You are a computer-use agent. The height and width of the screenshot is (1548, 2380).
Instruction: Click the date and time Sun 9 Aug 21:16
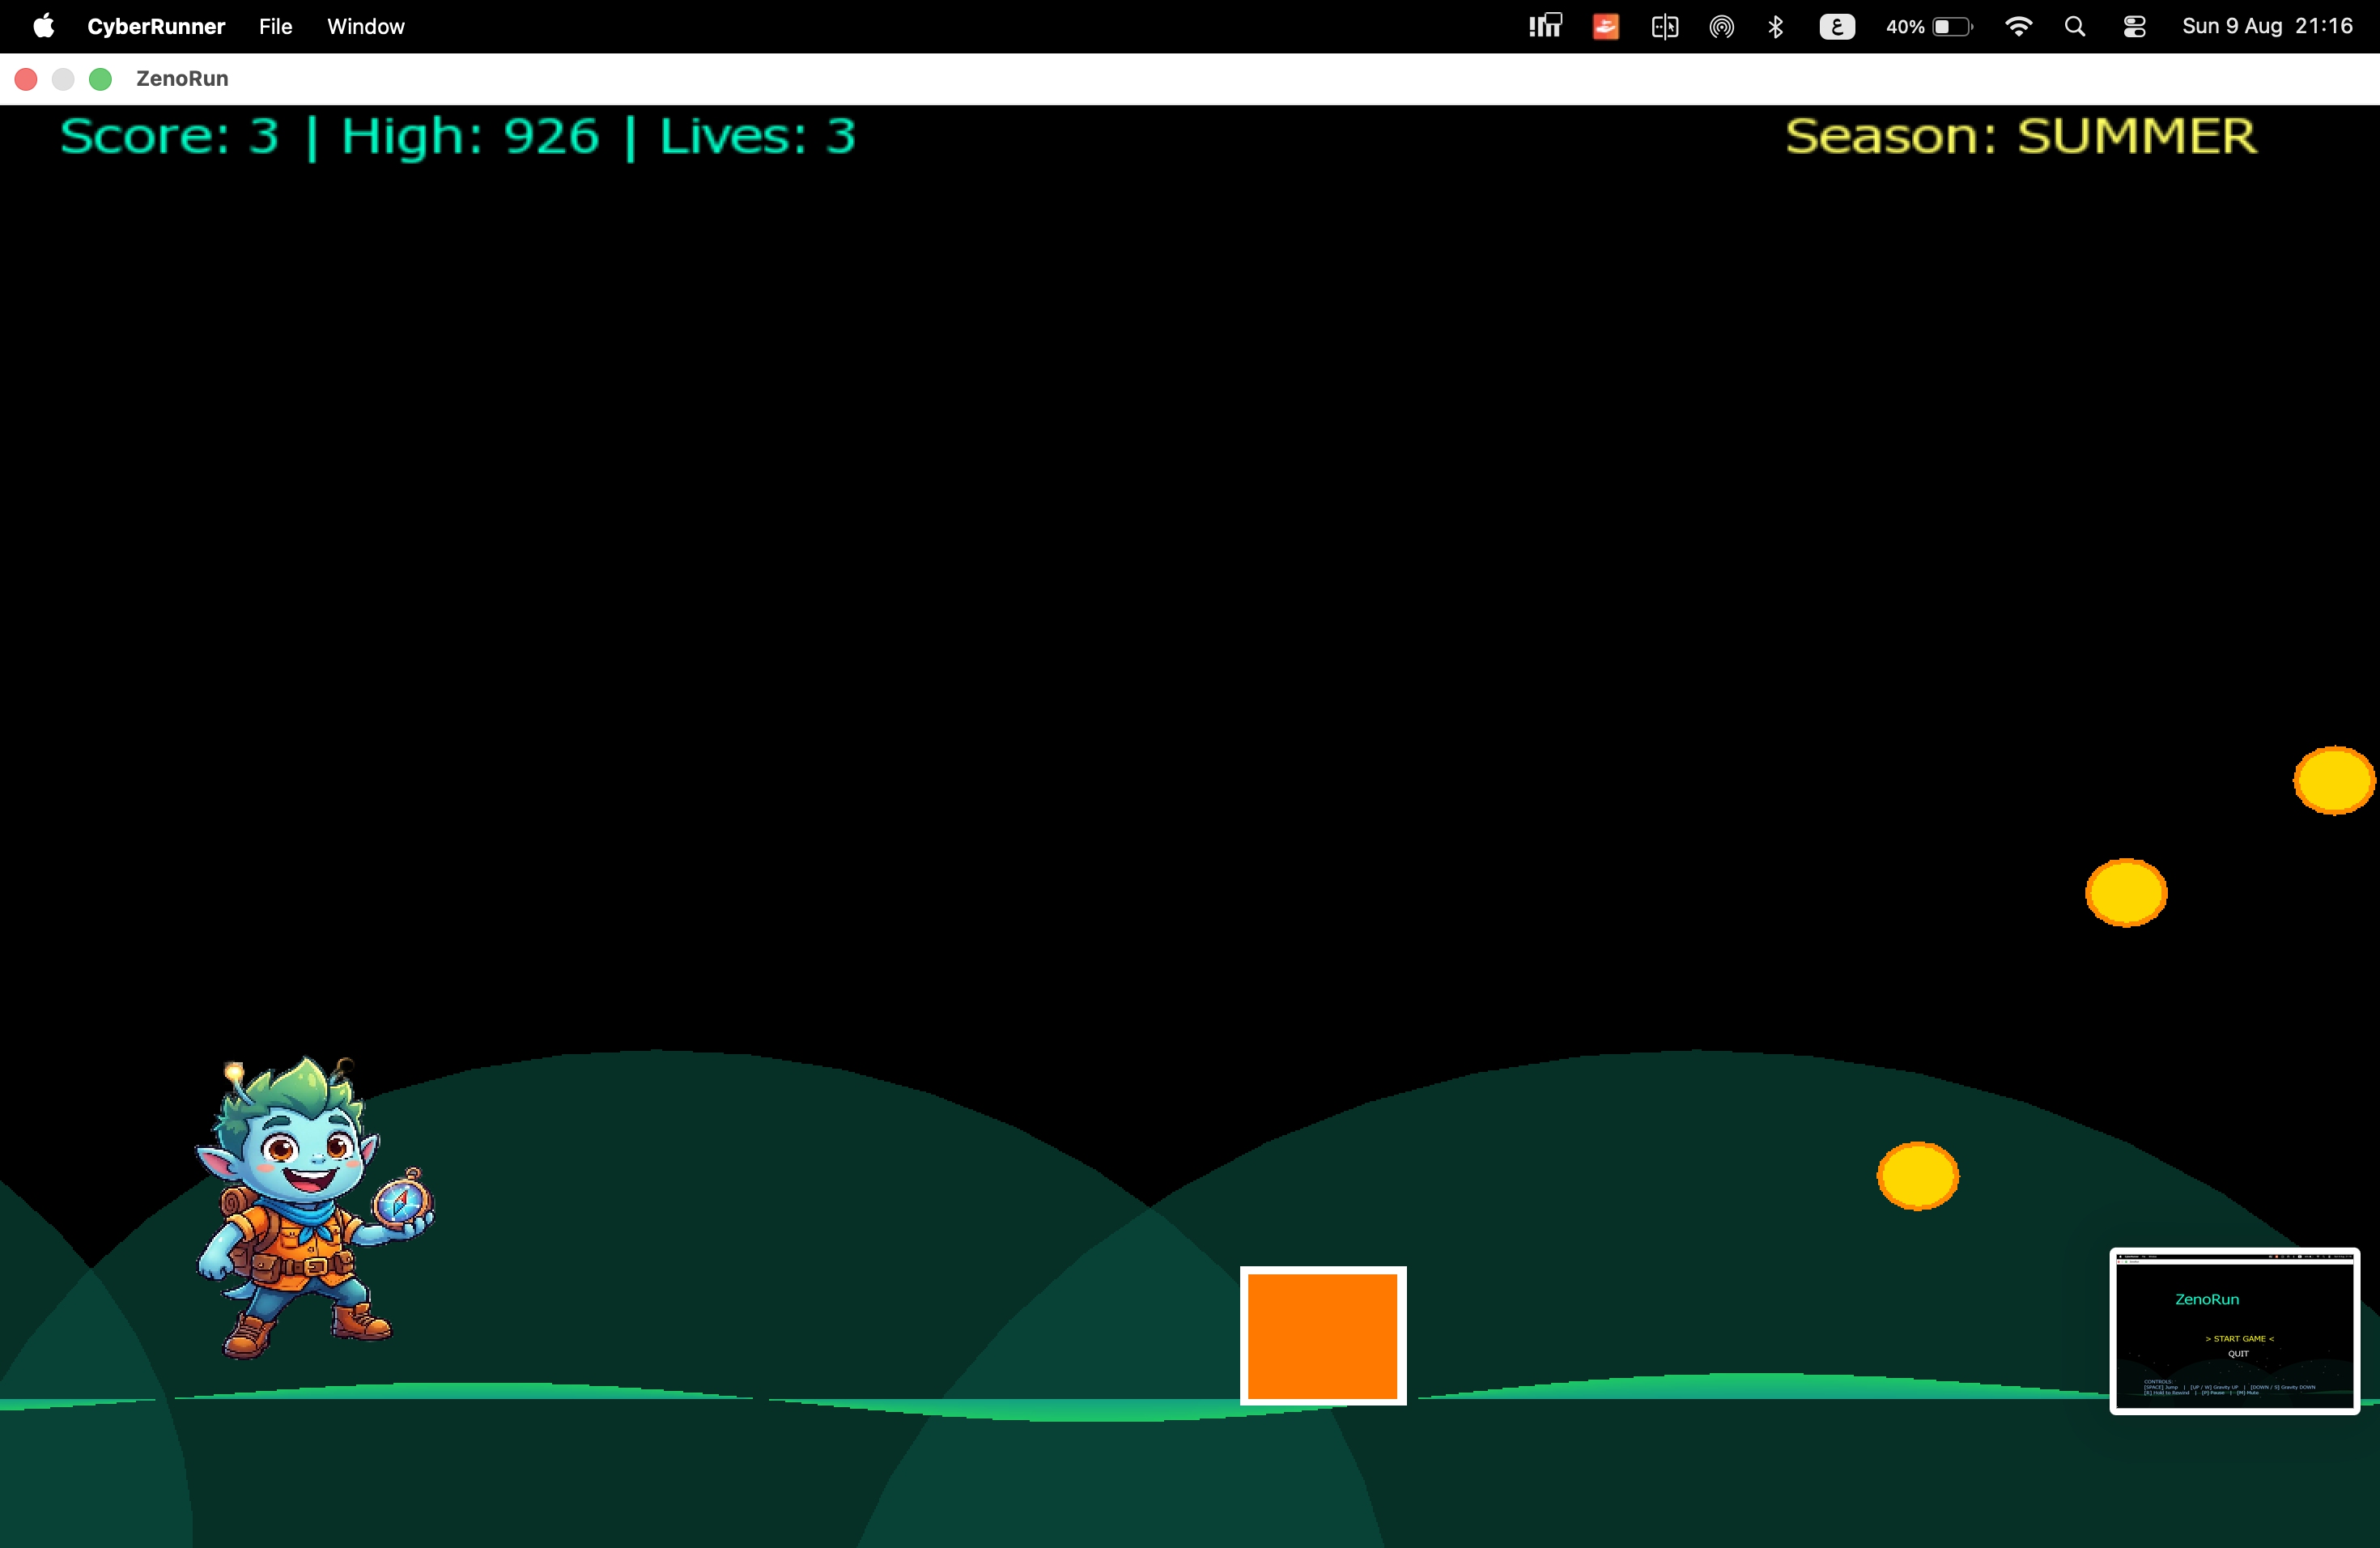point(2267,26)
